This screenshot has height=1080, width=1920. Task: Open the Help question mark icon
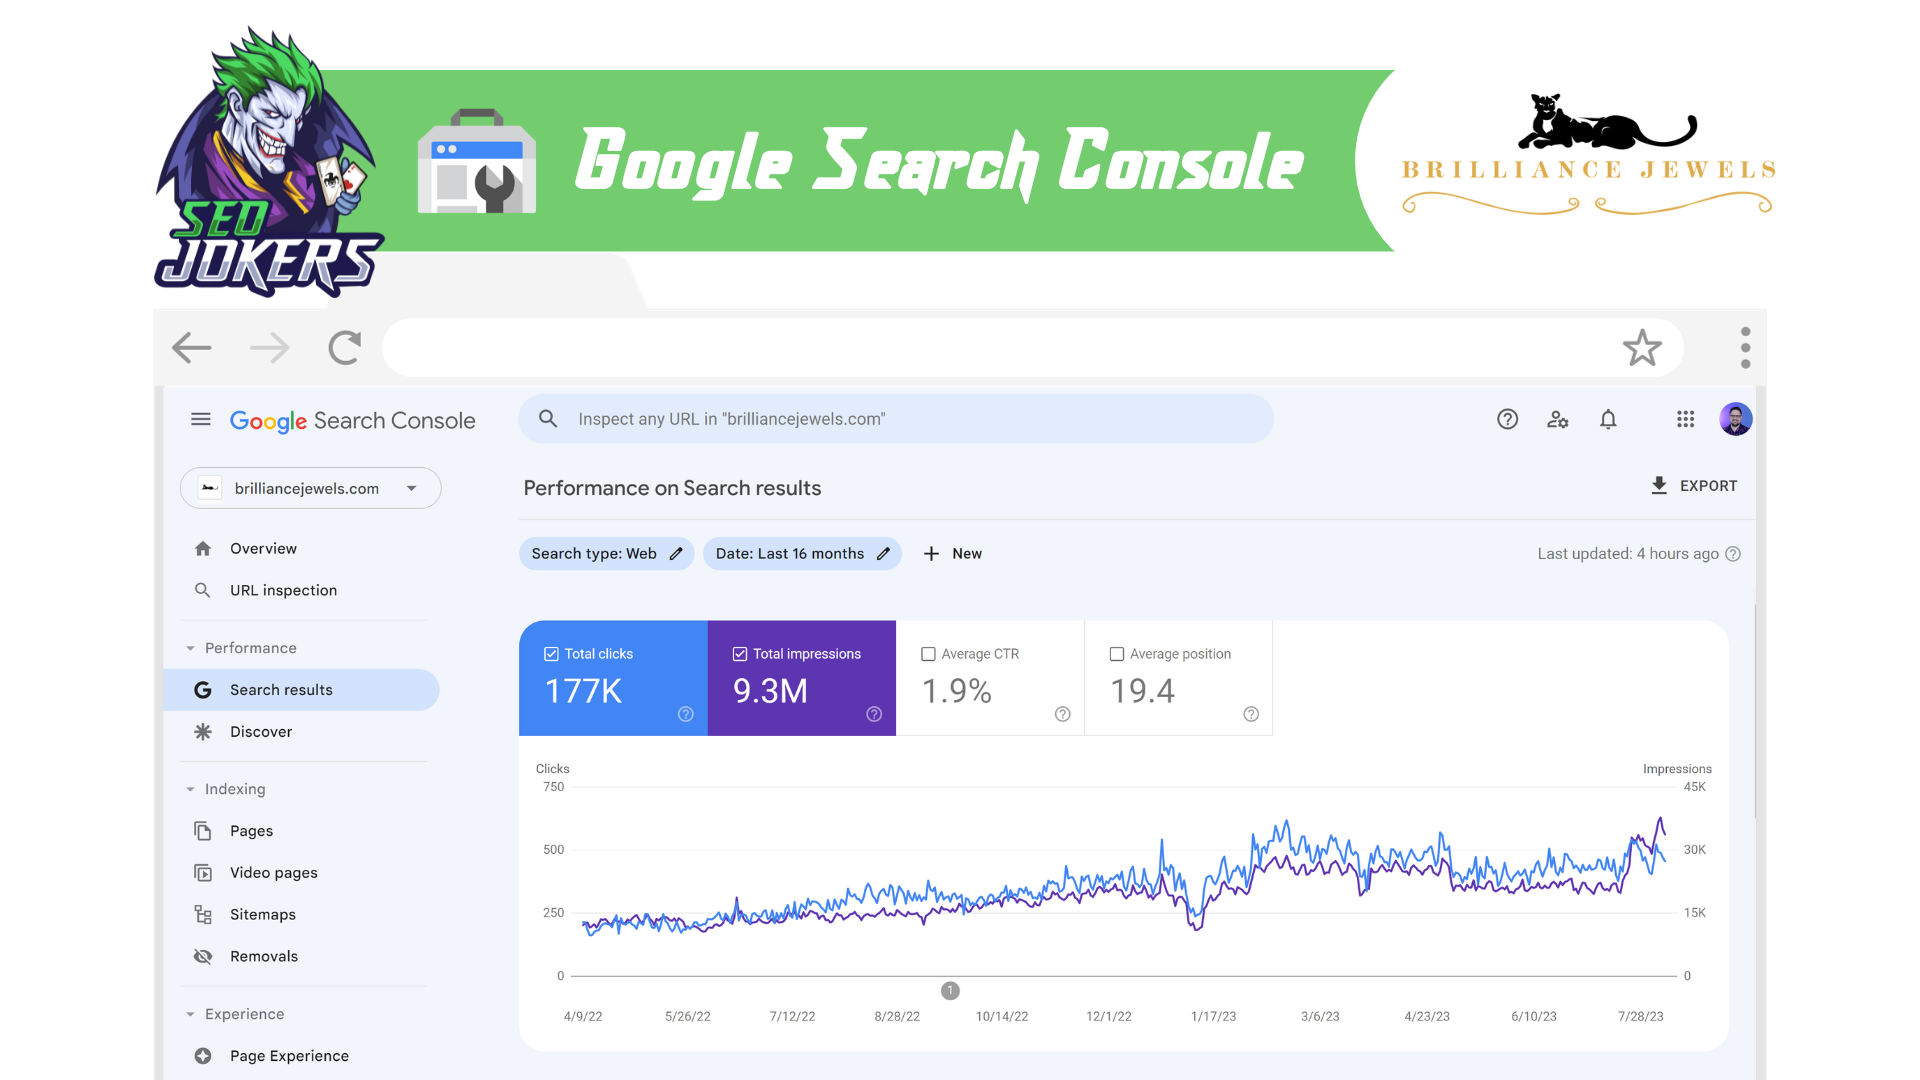point(1507,419)
